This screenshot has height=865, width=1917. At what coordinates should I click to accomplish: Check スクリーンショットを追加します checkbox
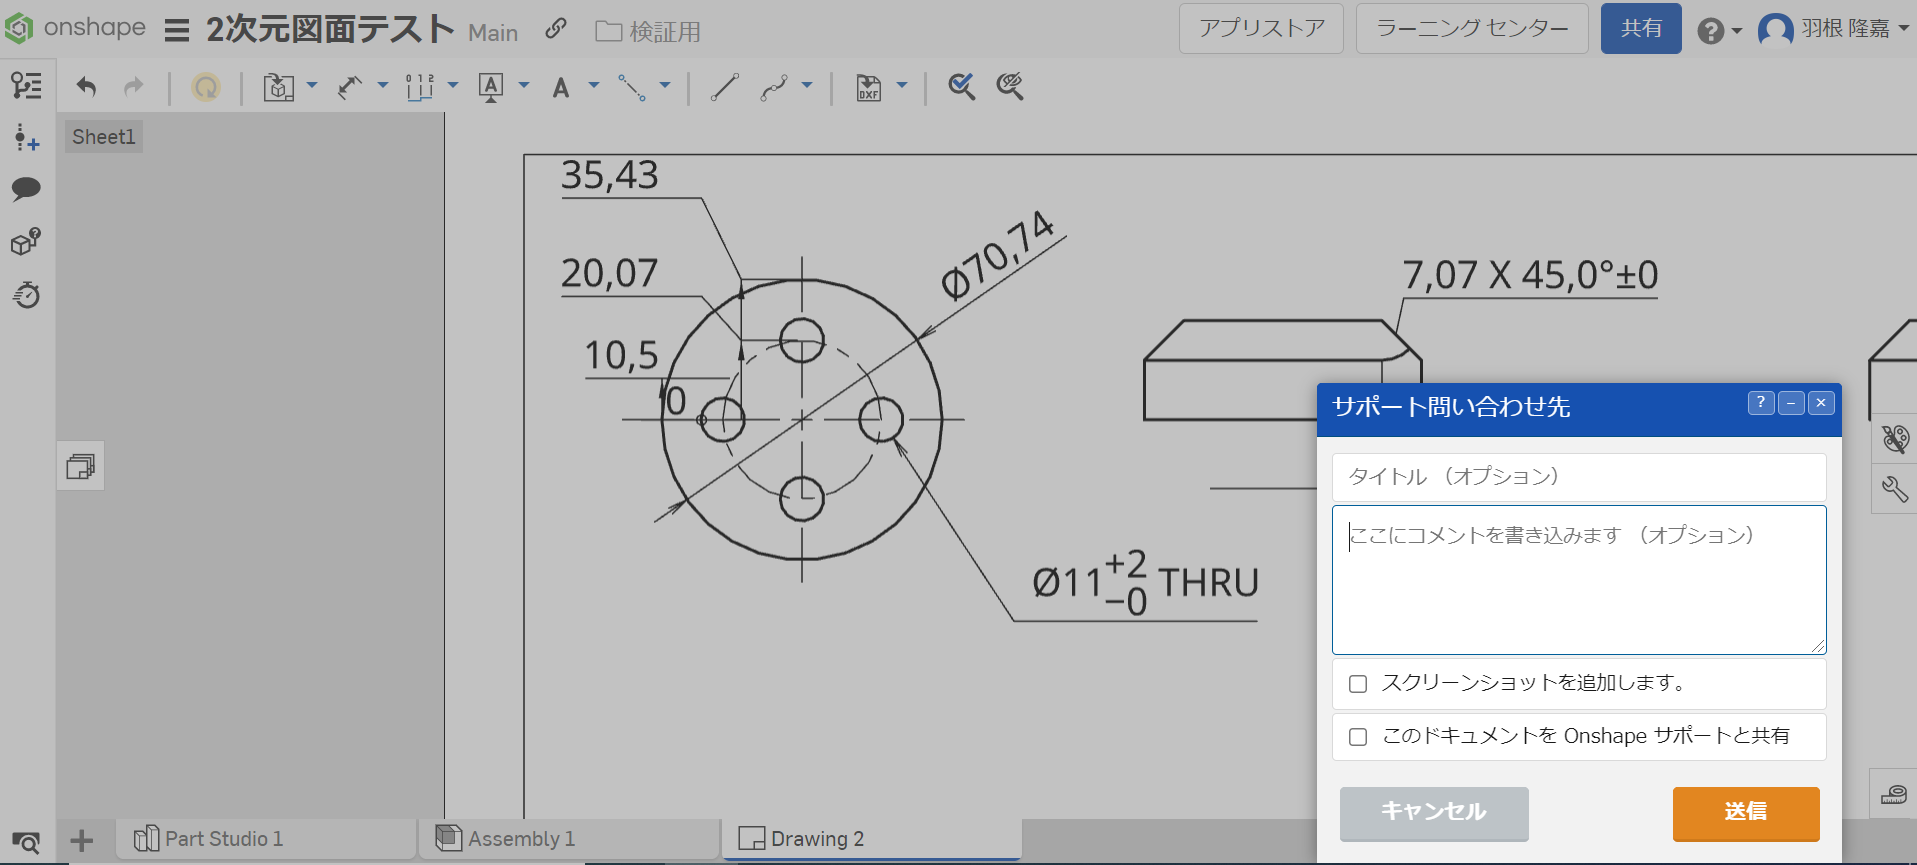point(1358,684)
